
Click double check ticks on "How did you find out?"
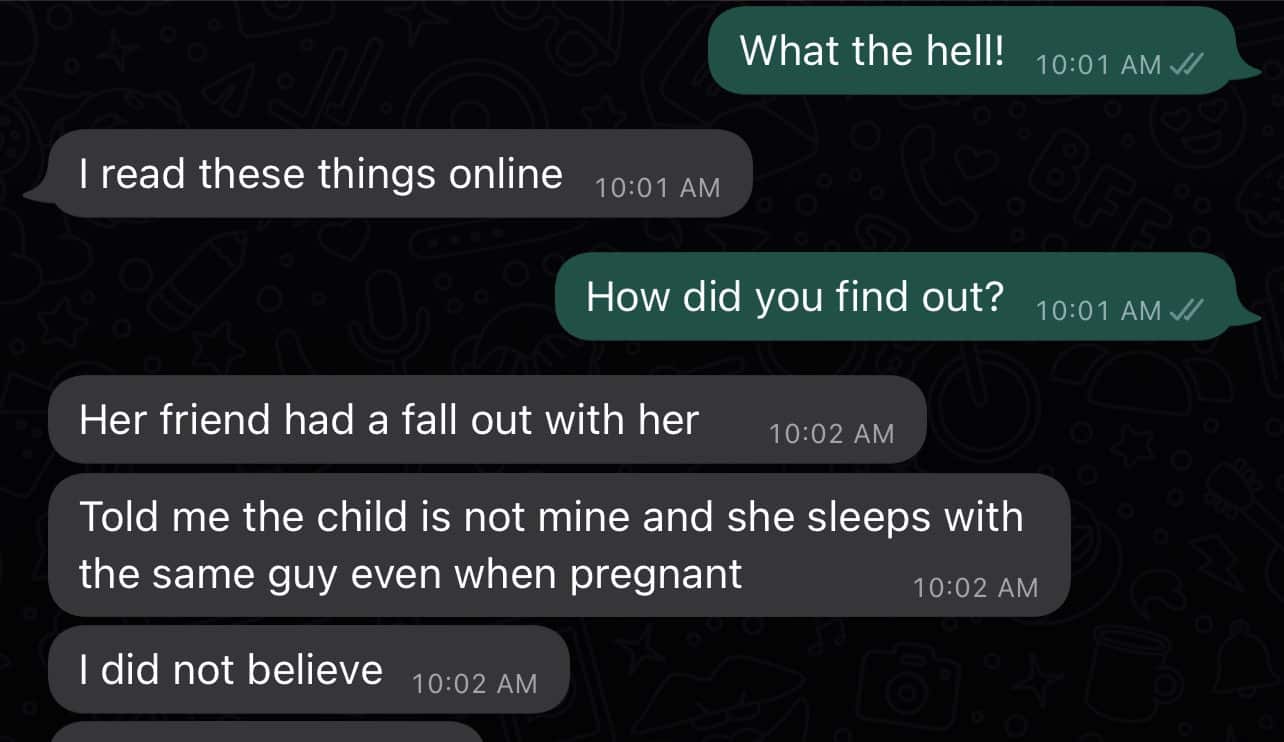(1187, 310)
